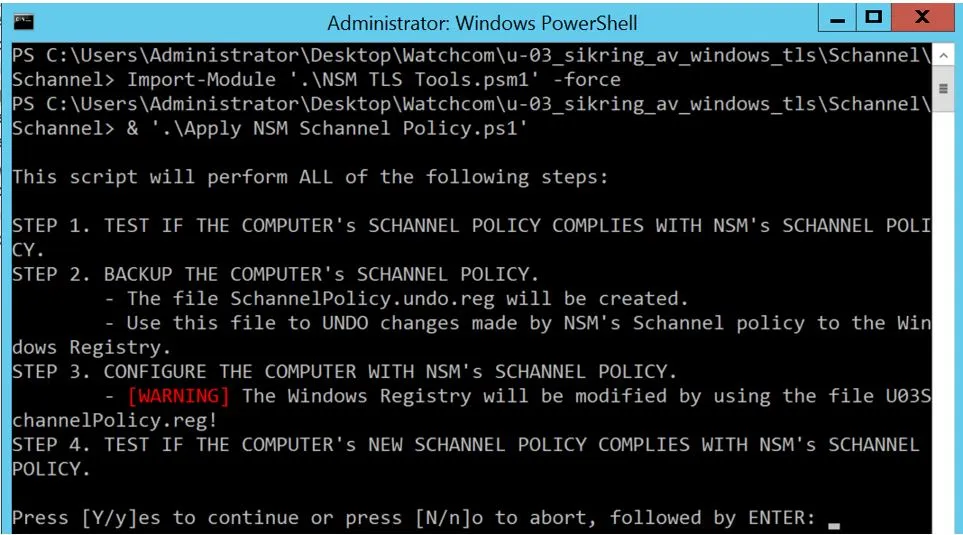Click the 'Import-Module' command text

[x=188, y=80]
